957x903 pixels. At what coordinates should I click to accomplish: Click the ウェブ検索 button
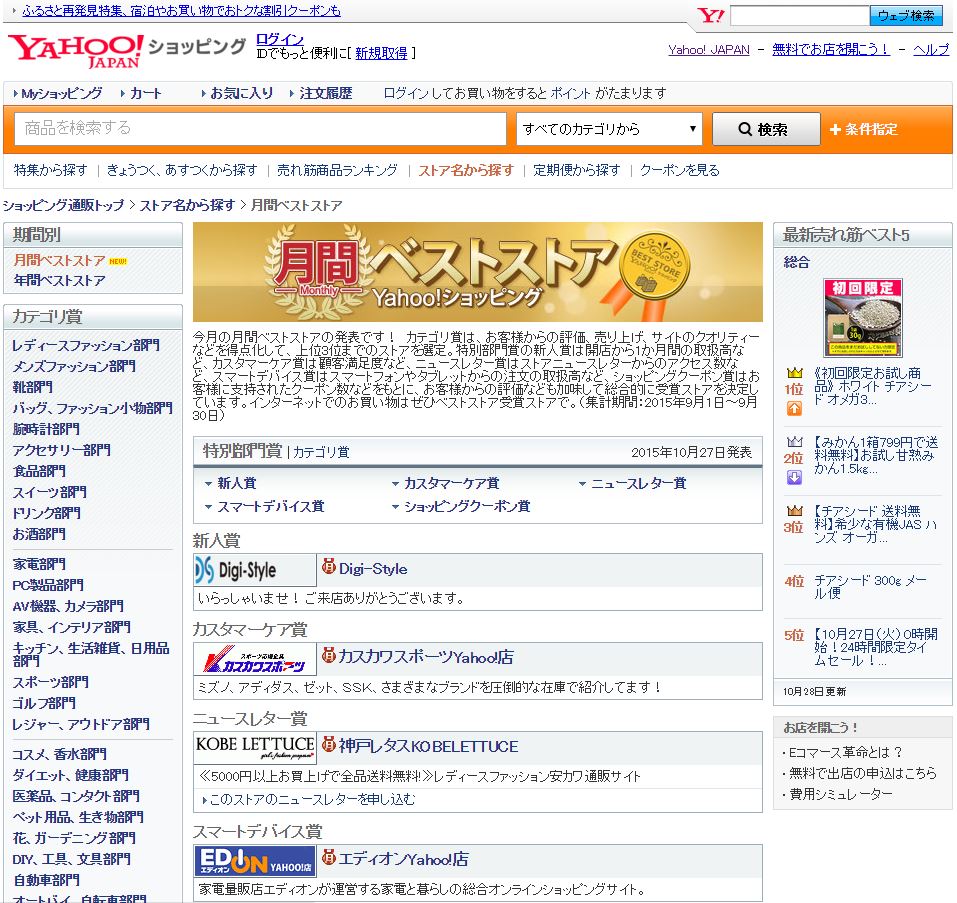[x=906, y=15]
